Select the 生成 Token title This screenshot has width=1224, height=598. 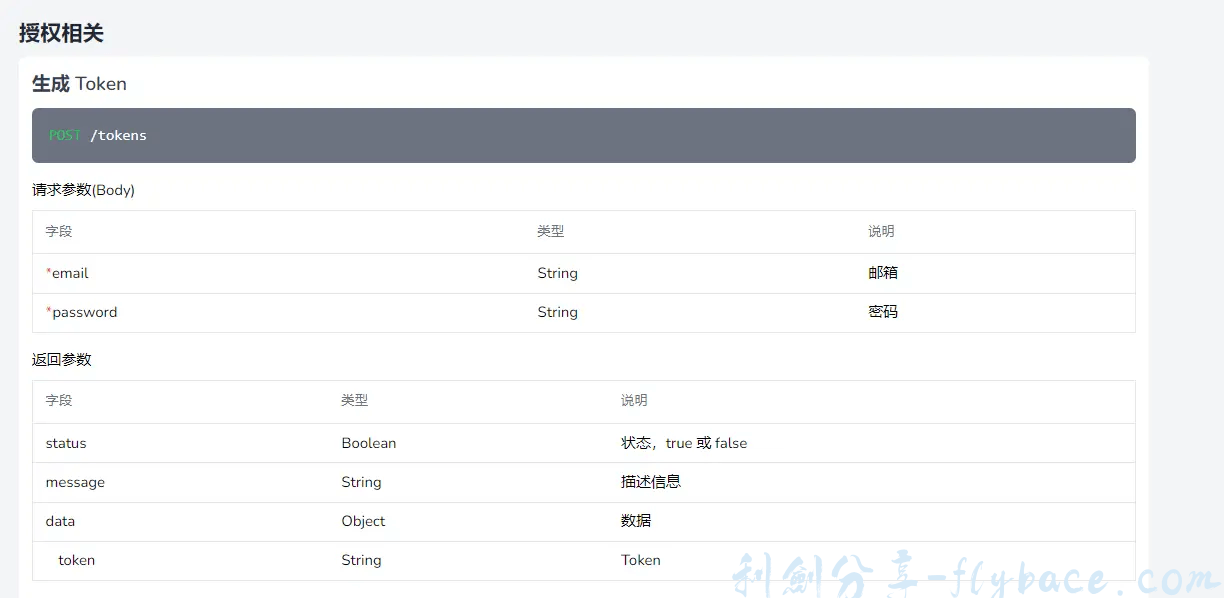[x=79, y=84]
